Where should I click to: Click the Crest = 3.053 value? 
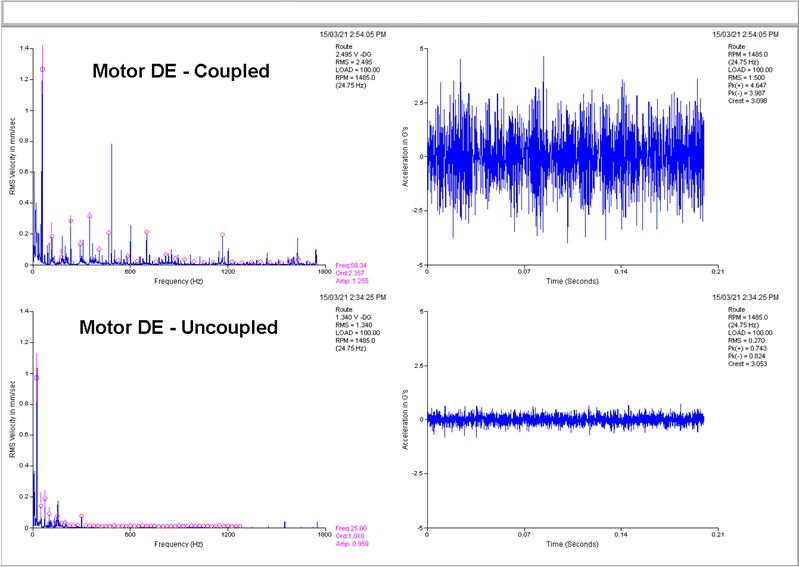click(x=748, y=364)
